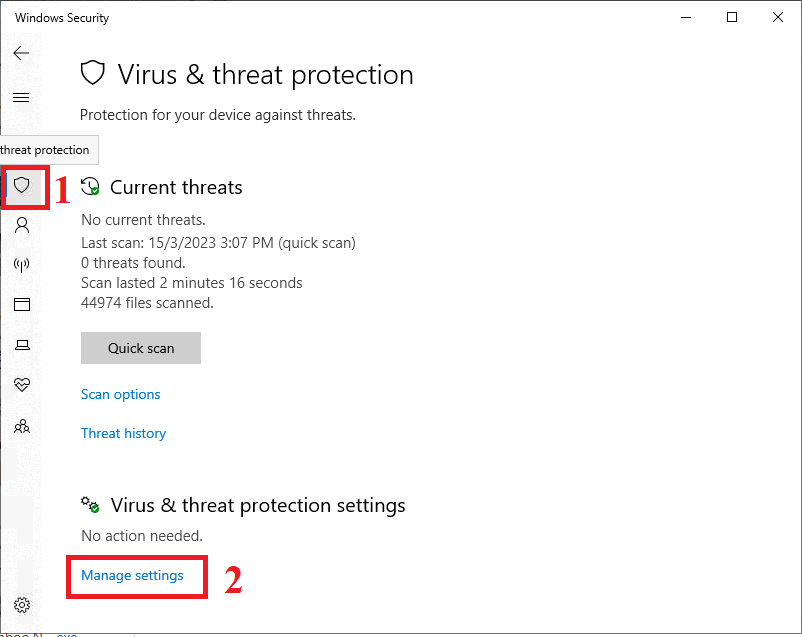
Task: Maximize the Windows Security window
Action: coord(732,17)
